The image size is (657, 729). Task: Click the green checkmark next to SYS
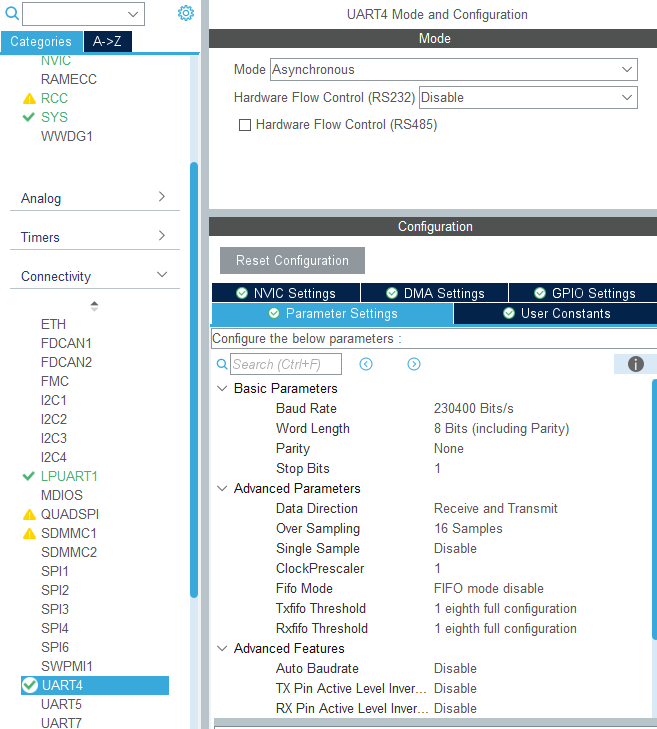(29, 117)
